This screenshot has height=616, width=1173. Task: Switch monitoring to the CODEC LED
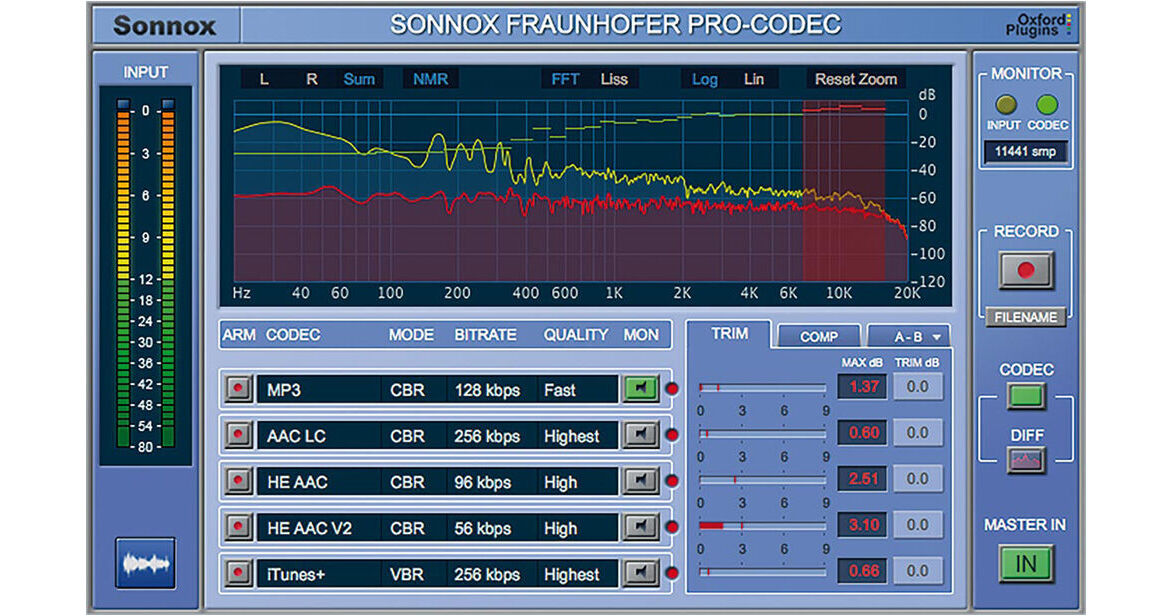tap(1046, 103)
